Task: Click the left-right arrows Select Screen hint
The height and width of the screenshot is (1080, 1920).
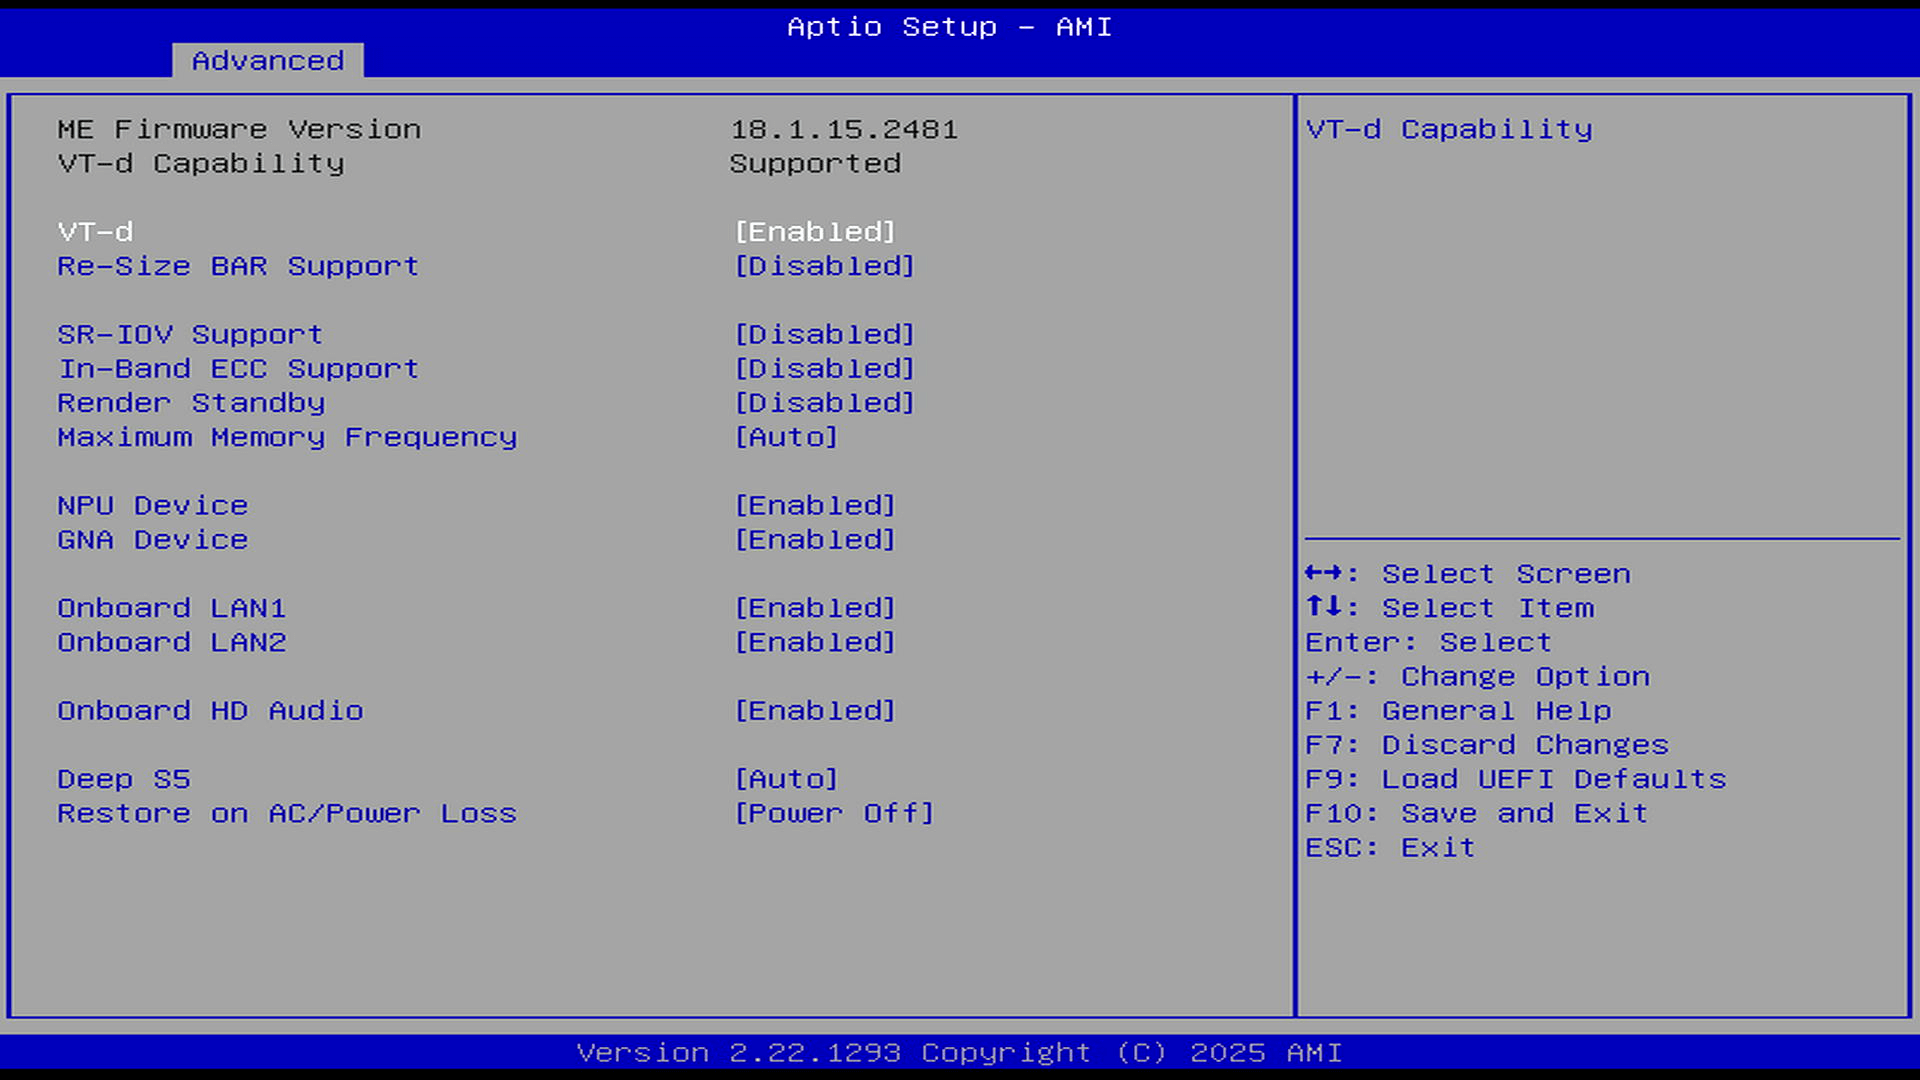Action: (x=1467, y=574)
